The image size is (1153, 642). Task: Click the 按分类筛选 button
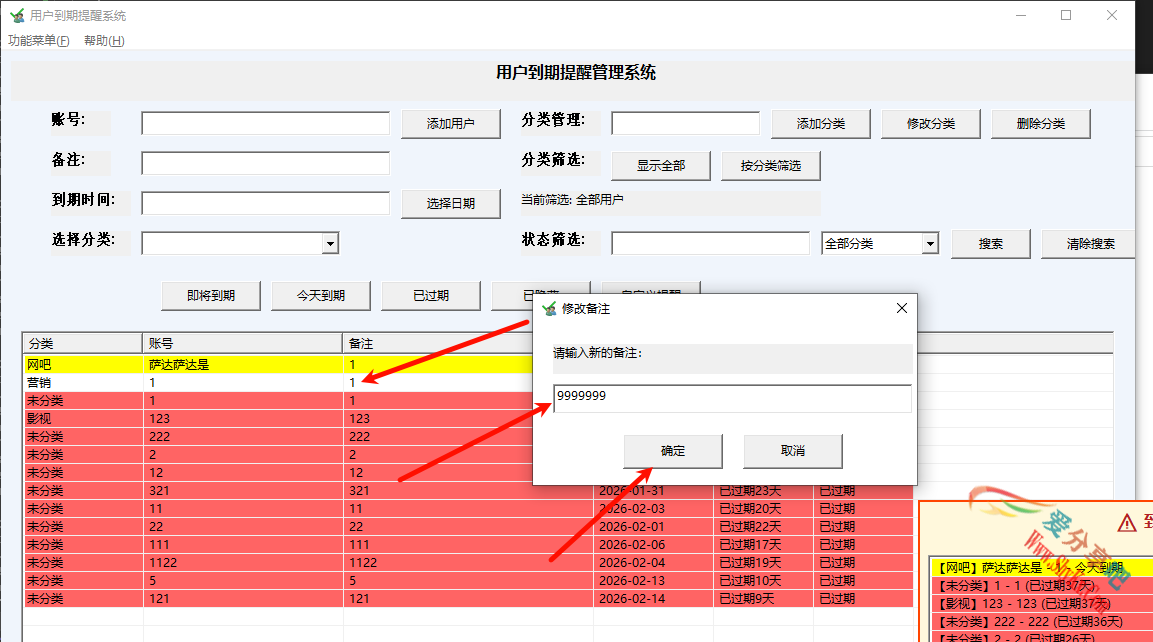tap(770, 165)
